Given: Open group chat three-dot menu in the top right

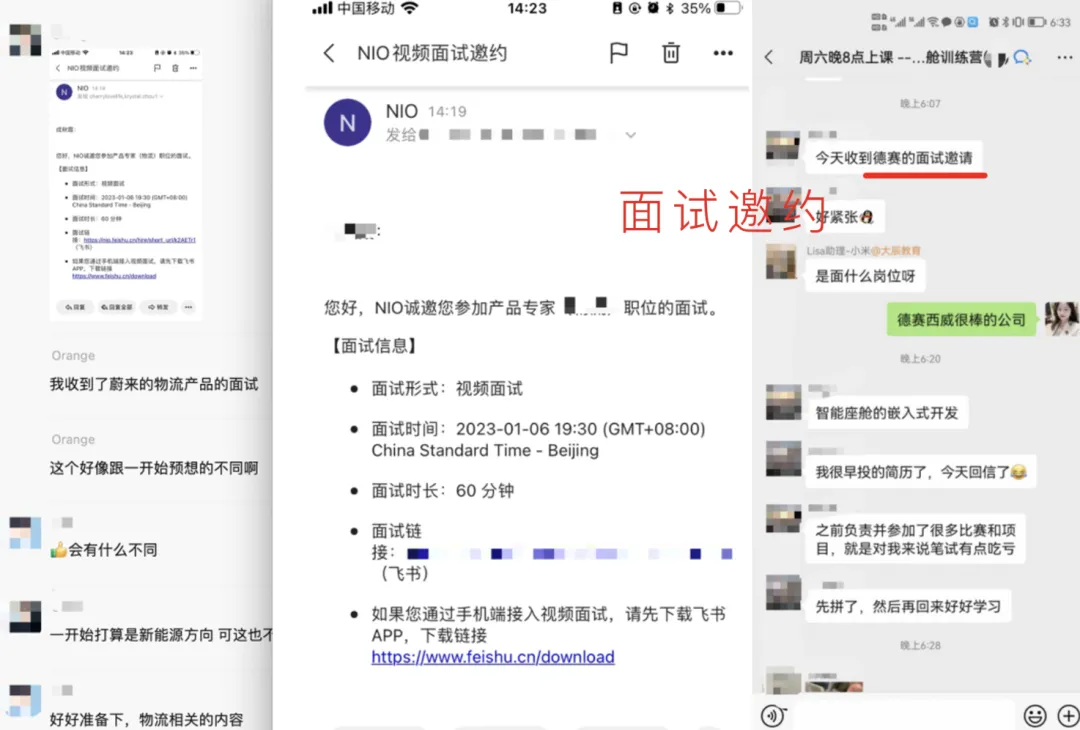Looking at the screenshot, I should 1064,58.
